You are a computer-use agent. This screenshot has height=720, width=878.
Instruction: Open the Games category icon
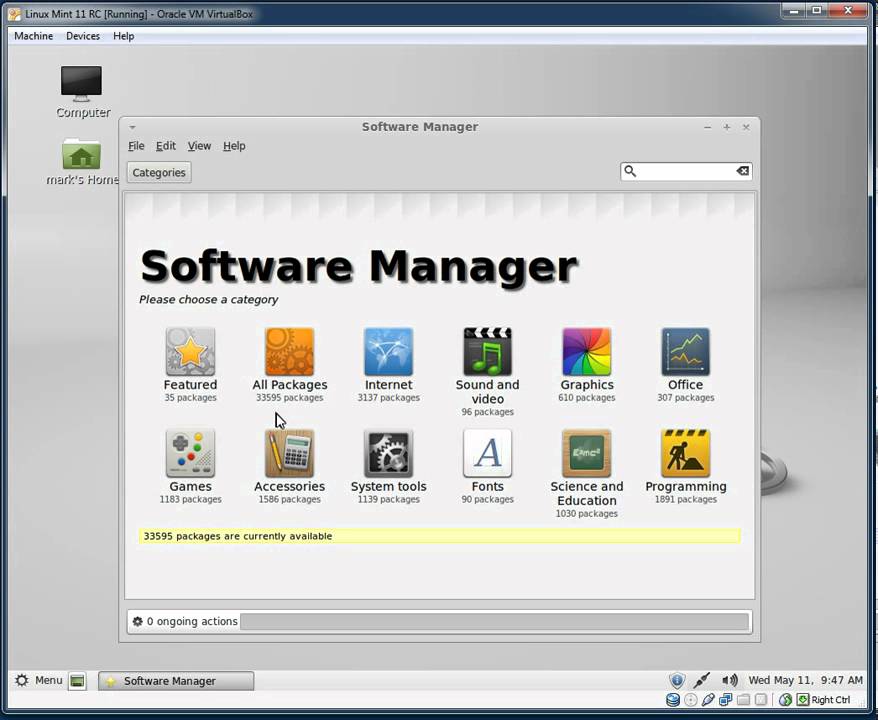tap(190, 453)
